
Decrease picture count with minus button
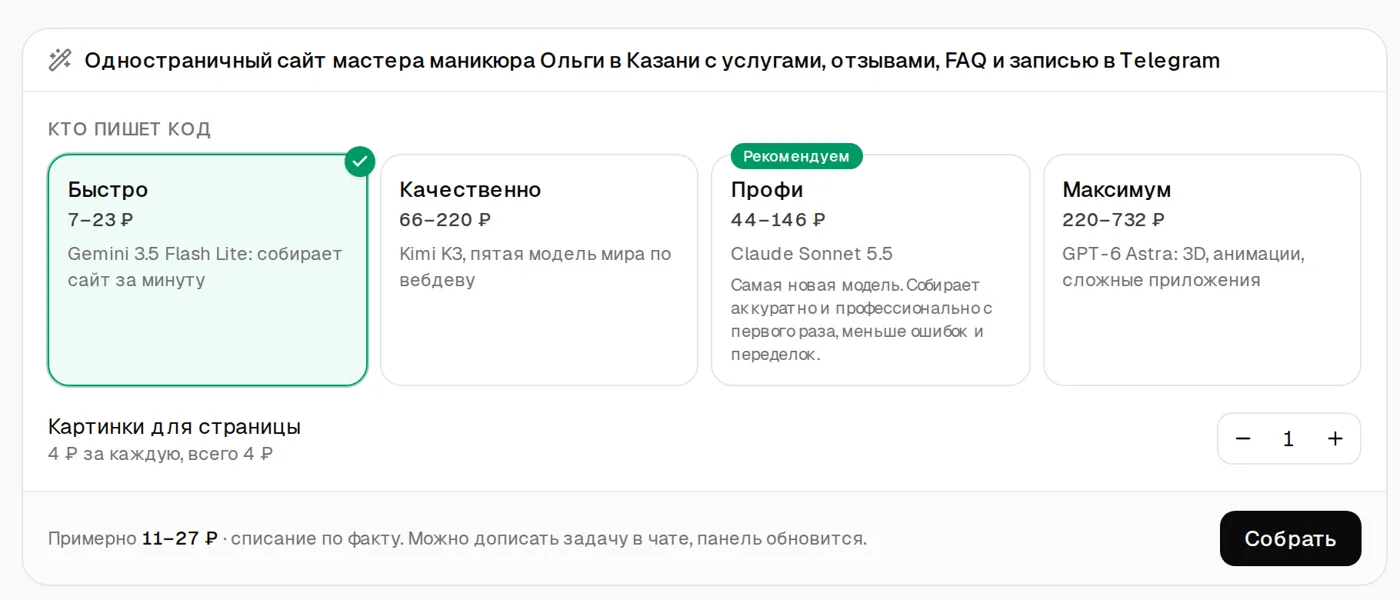tap(1243, 439)
